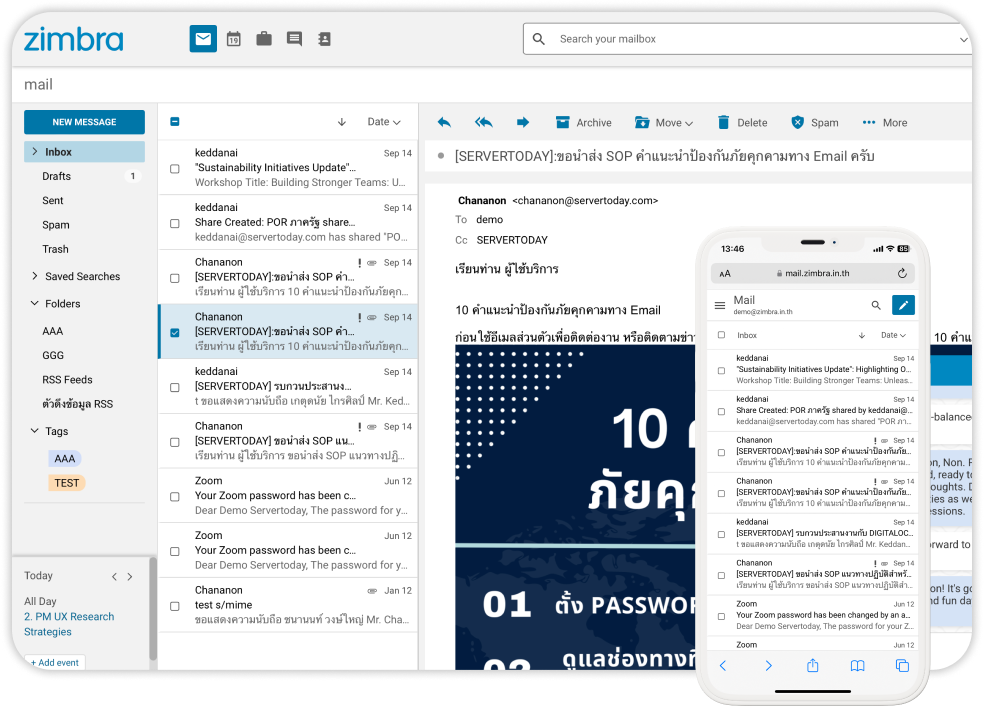This screenshot has height=706, width=984.
Task: Open the Move dropdown
Action: (x=664, y=122)
